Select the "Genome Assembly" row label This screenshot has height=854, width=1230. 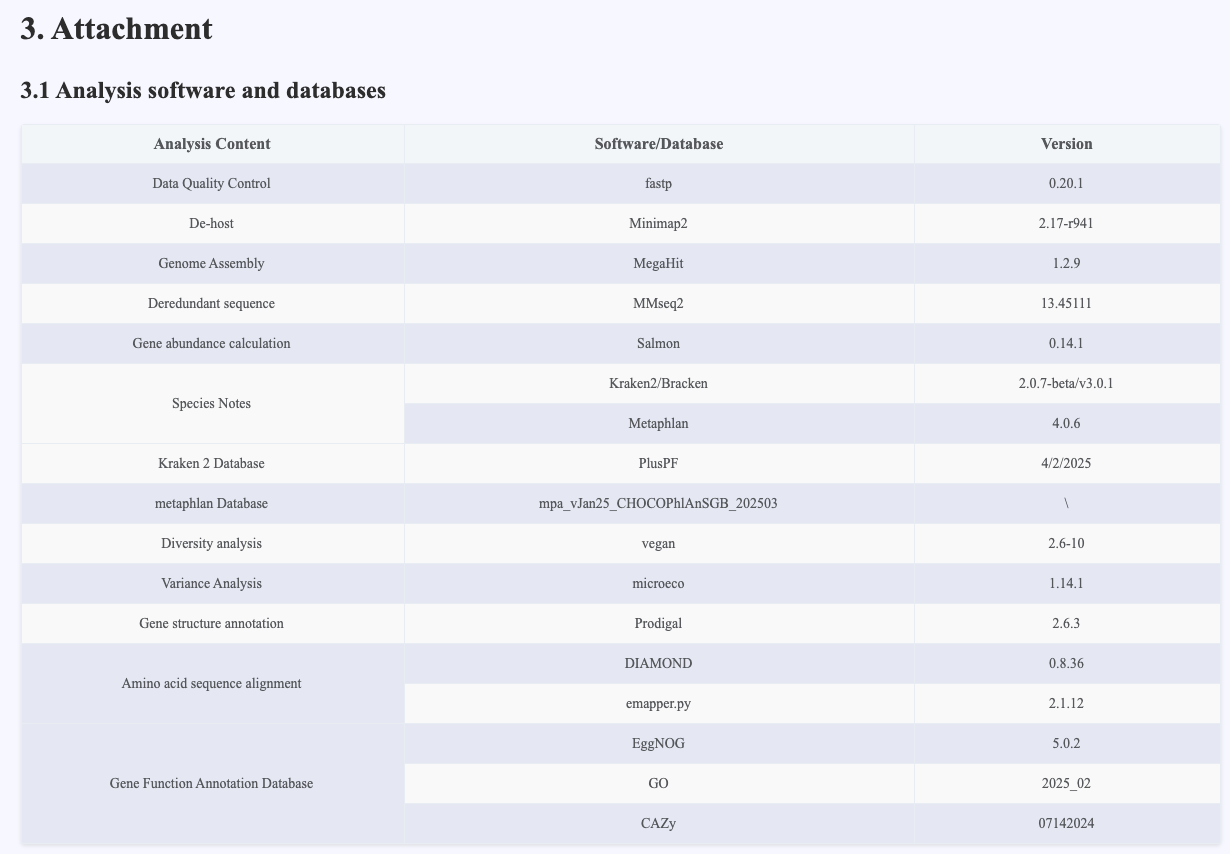[212, 264]
